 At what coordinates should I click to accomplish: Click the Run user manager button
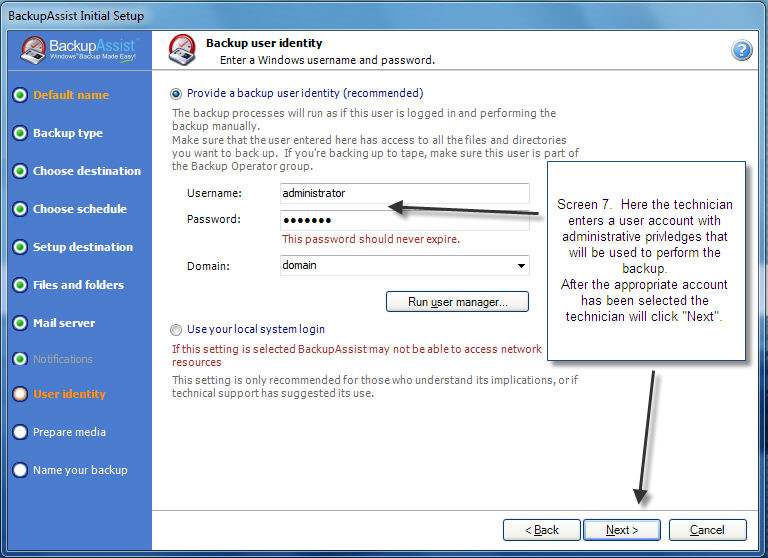click(457, 301)
